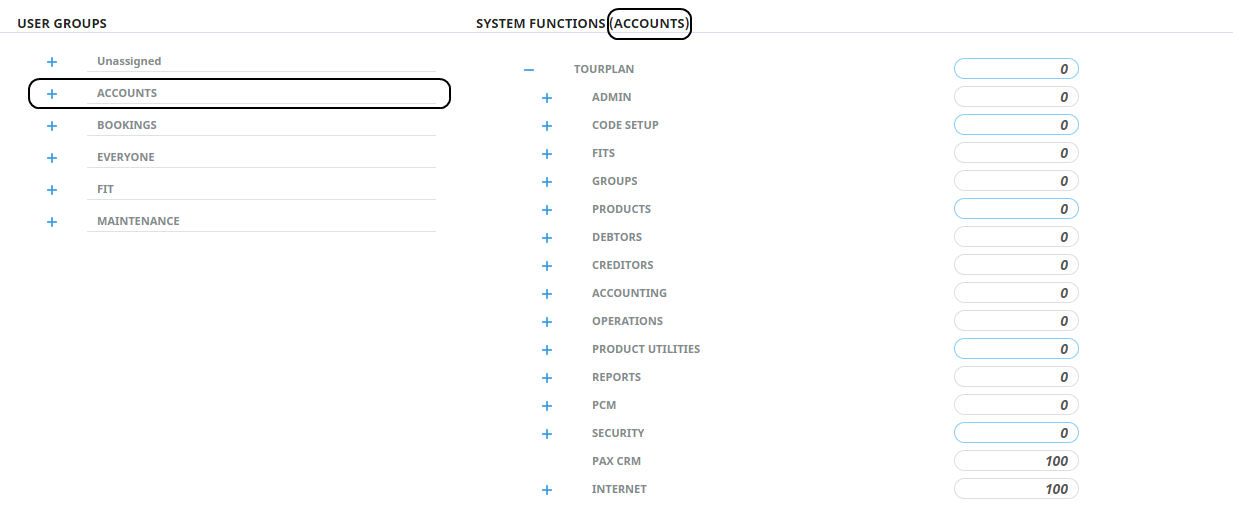Click the CREDITORS access level field
Image resolution: width=1240 pixels, height=522 pixels.
[1016, 265]
